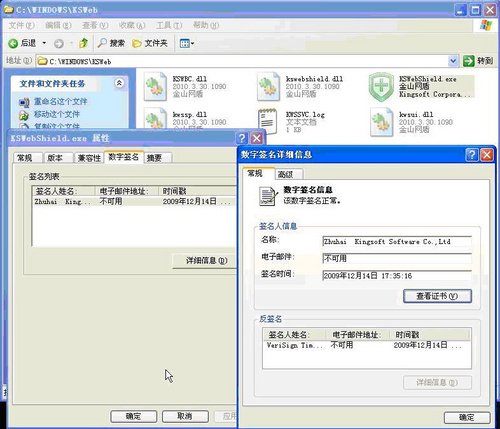Open the Favorites (收藏) menu
Image resolution: width=500 pixels, height=429 pixels.
[x=132, y=25]
